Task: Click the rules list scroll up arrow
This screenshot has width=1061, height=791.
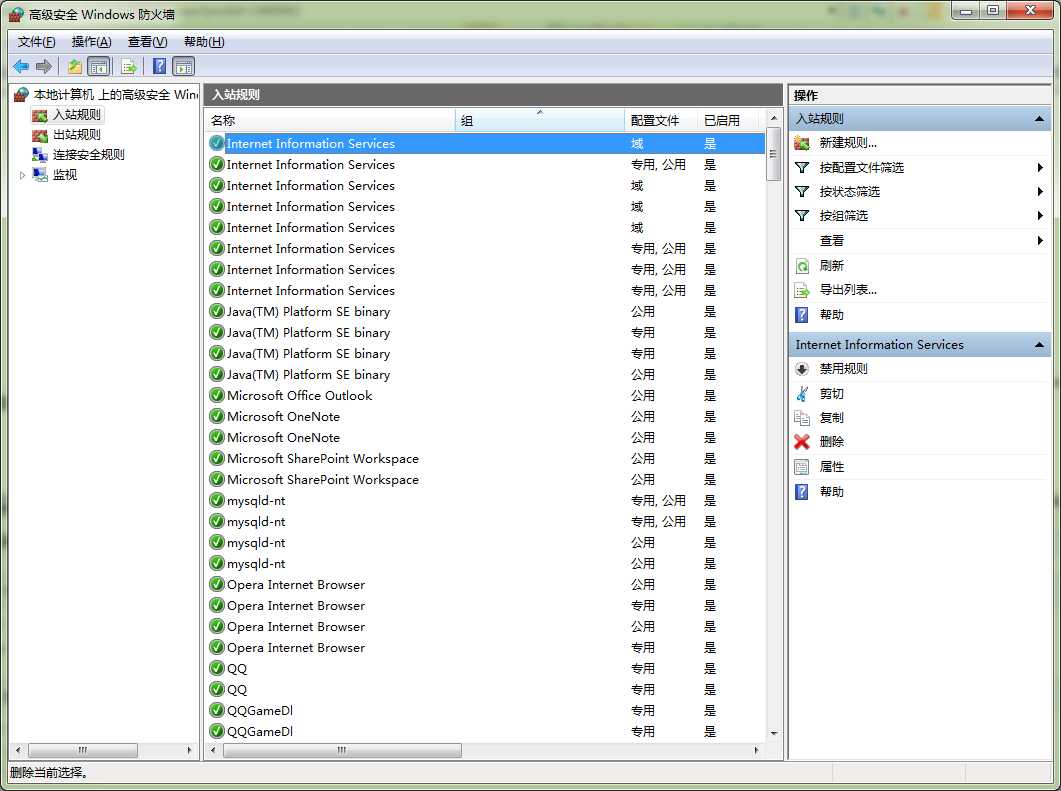Action: [773, 118]
